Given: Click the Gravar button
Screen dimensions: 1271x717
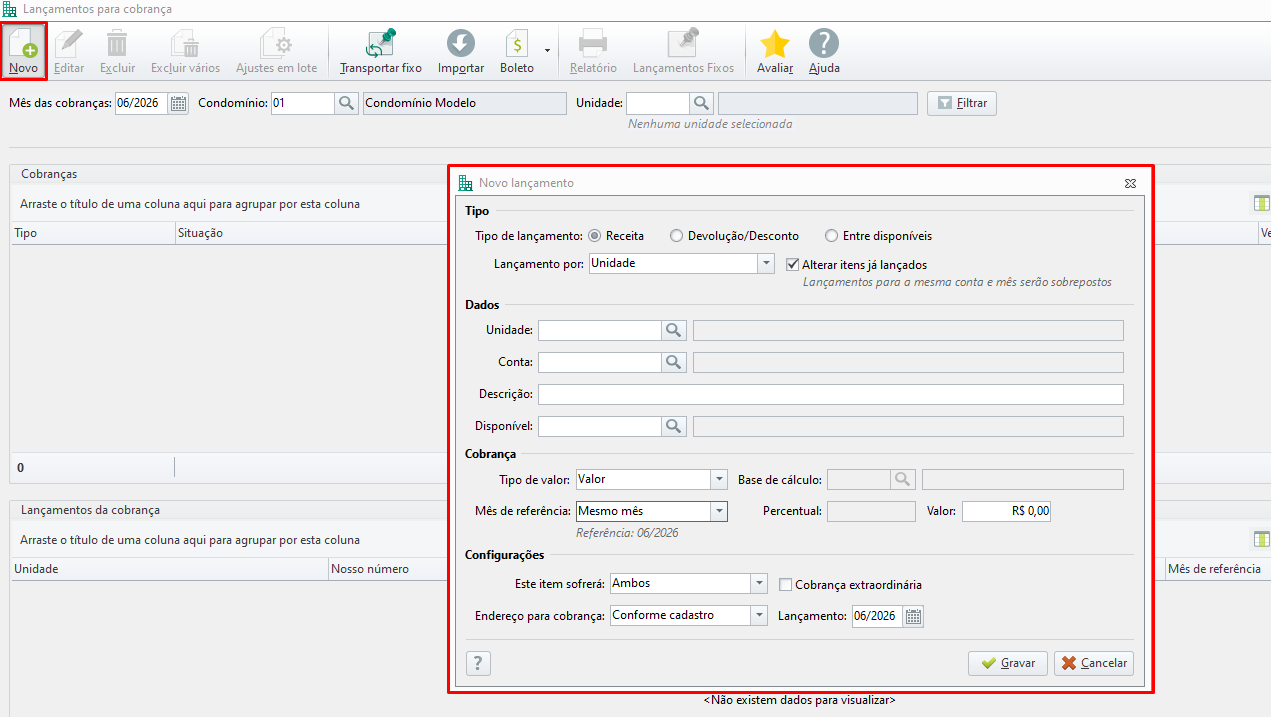Looking at the screenshot, I should point(1007,663).
